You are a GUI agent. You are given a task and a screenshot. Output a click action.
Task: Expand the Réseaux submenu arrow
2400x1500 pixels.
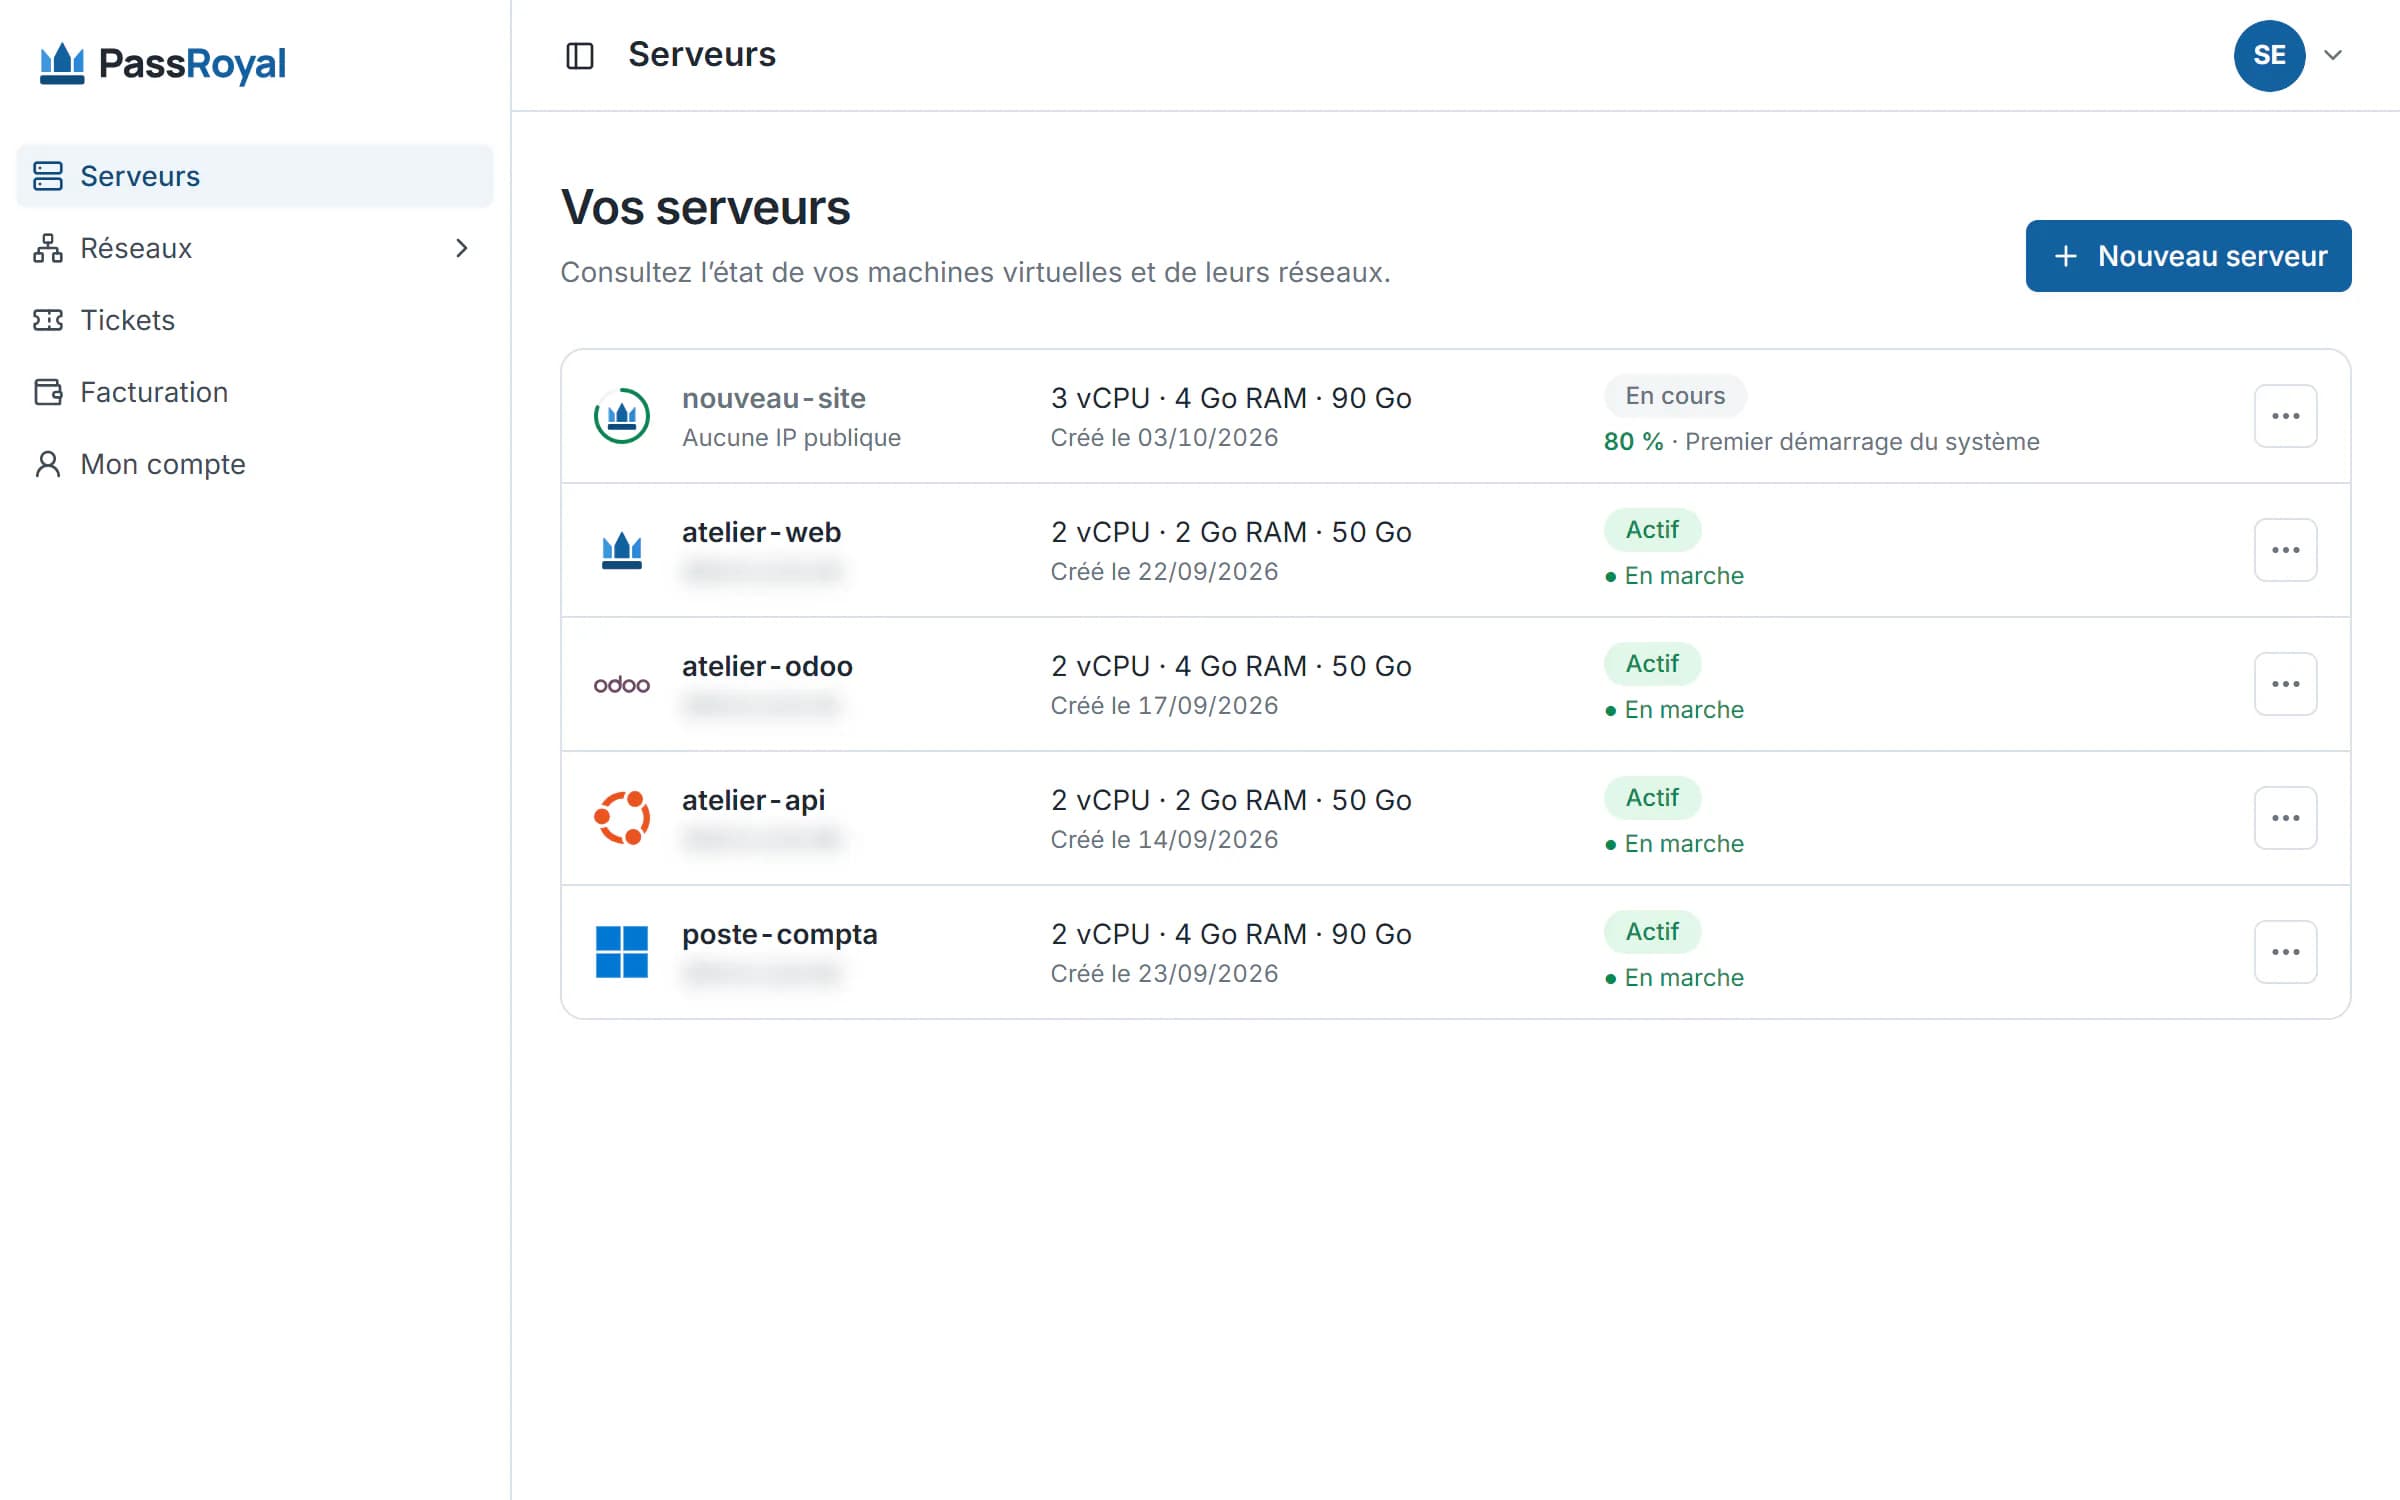tap(461, 248)
